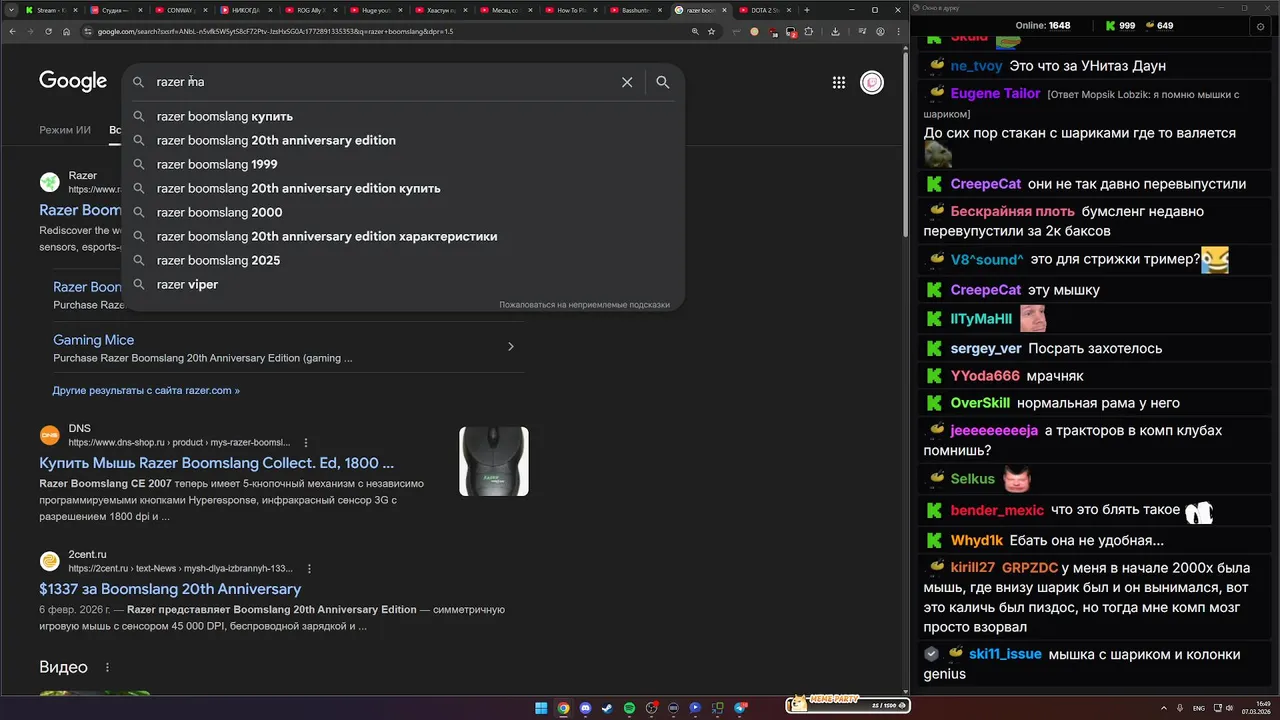Open the tab search arrow in tab strip

[x=11, y=10]
